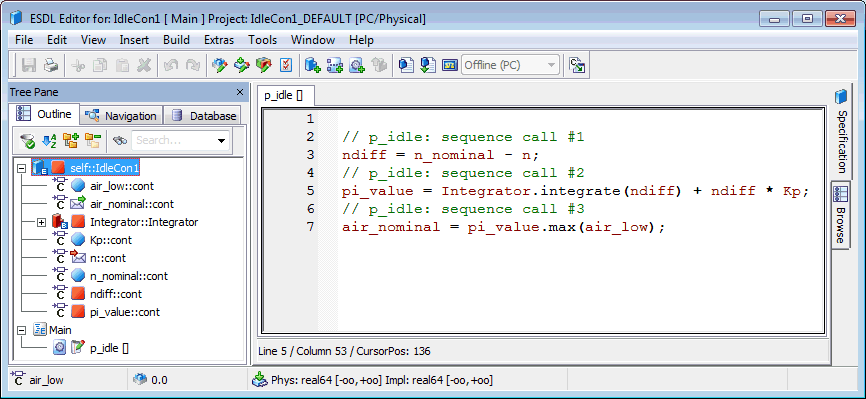Open the View menu
Screen dimensions: 866x399
click(x=93, y=40)
